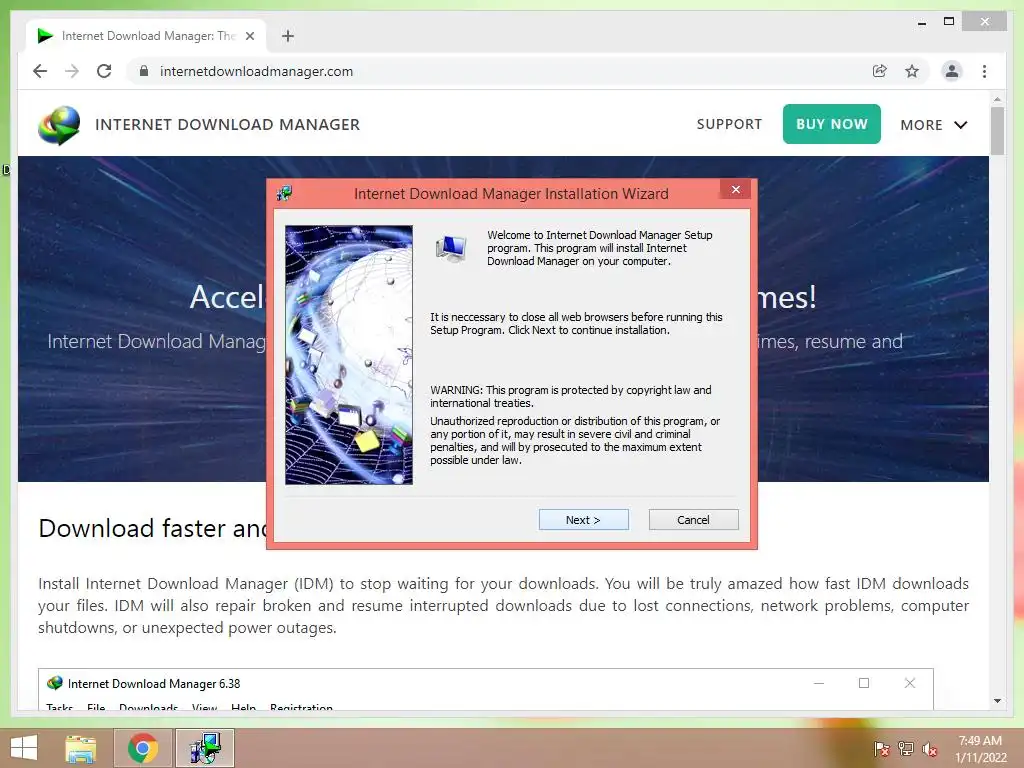The height and width of the screenshot is (768, 1024).
Task: Open the volume tray icon
Action: click(929, 749)
